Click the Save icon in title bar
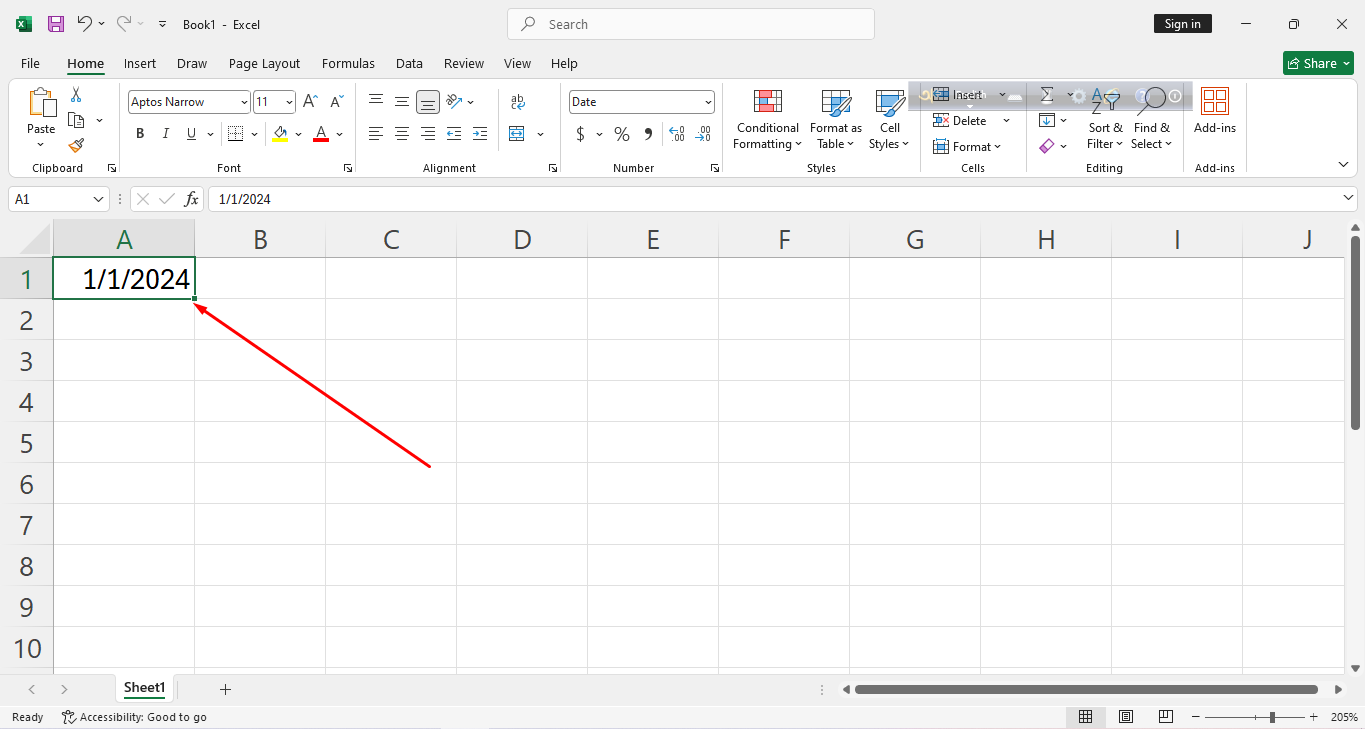 coord(56,24)
